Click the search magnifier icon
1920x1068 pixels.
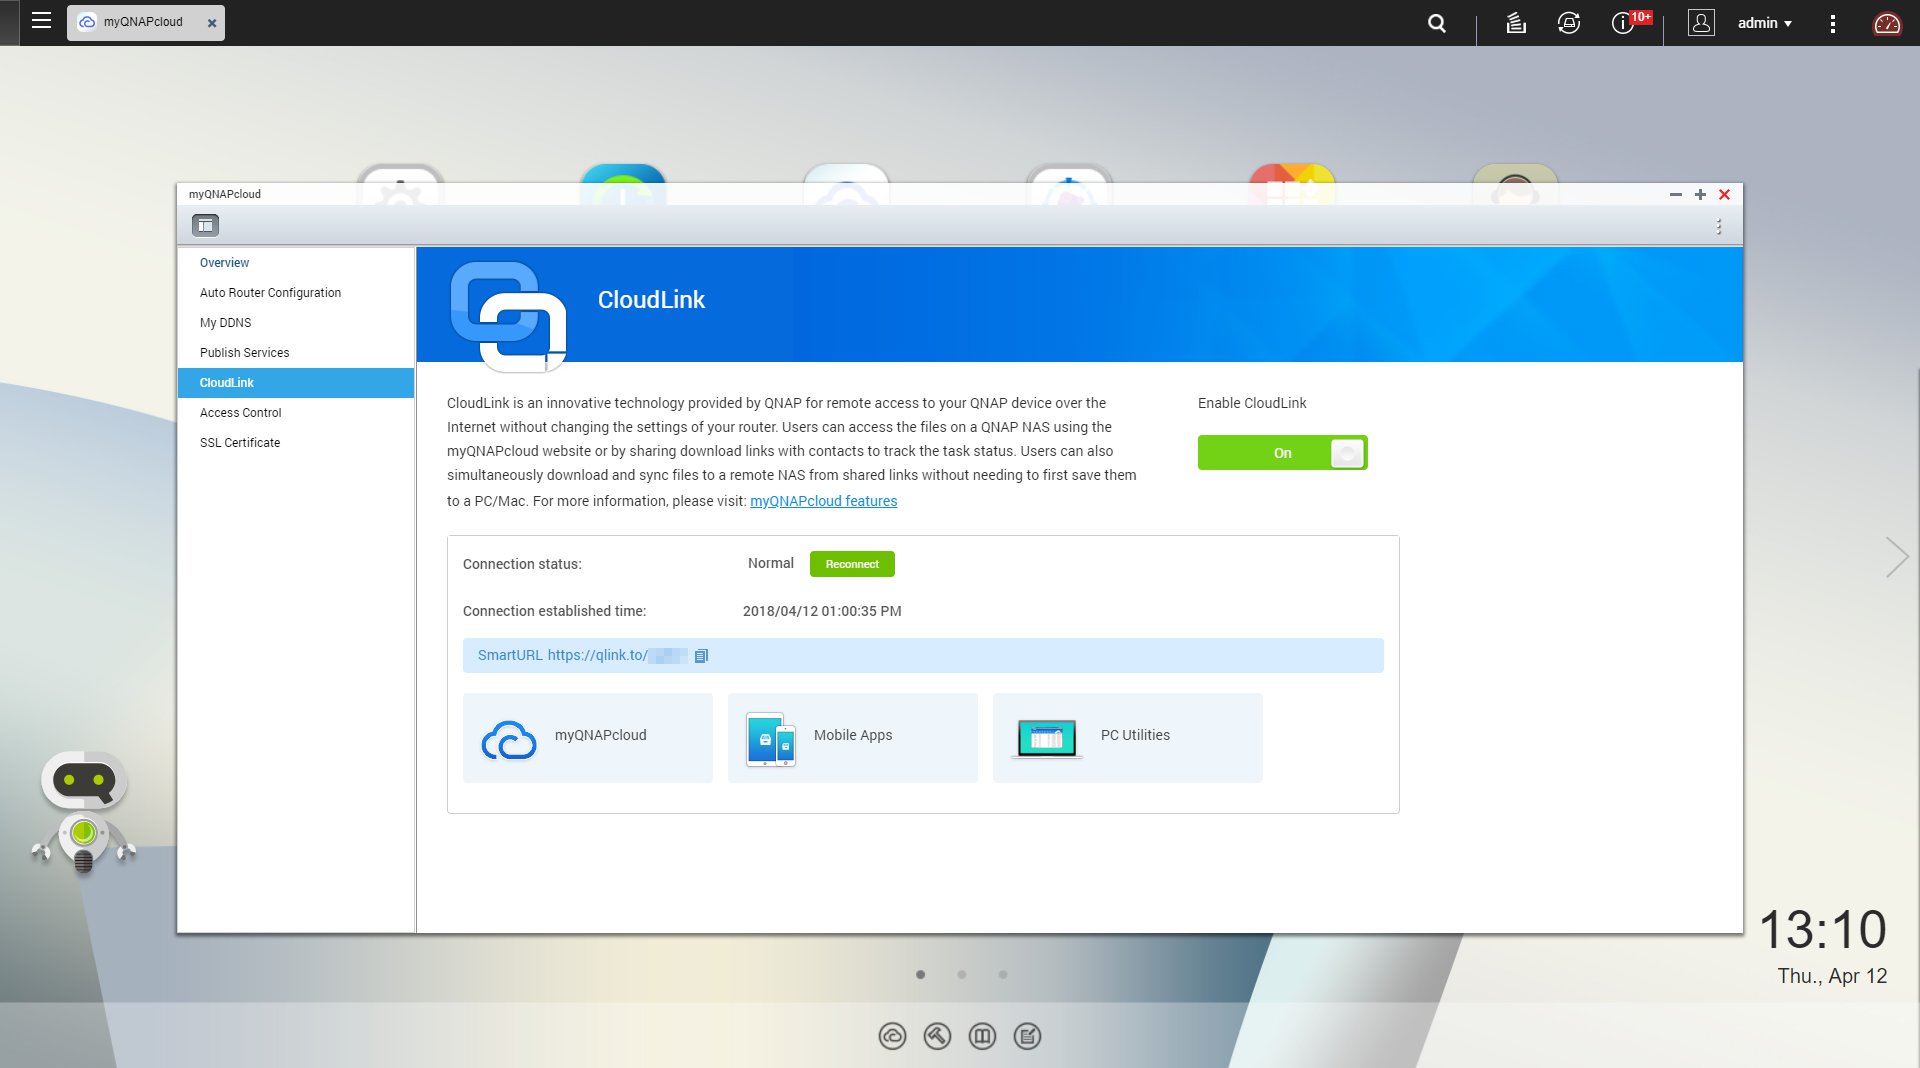pos(1436,23)
